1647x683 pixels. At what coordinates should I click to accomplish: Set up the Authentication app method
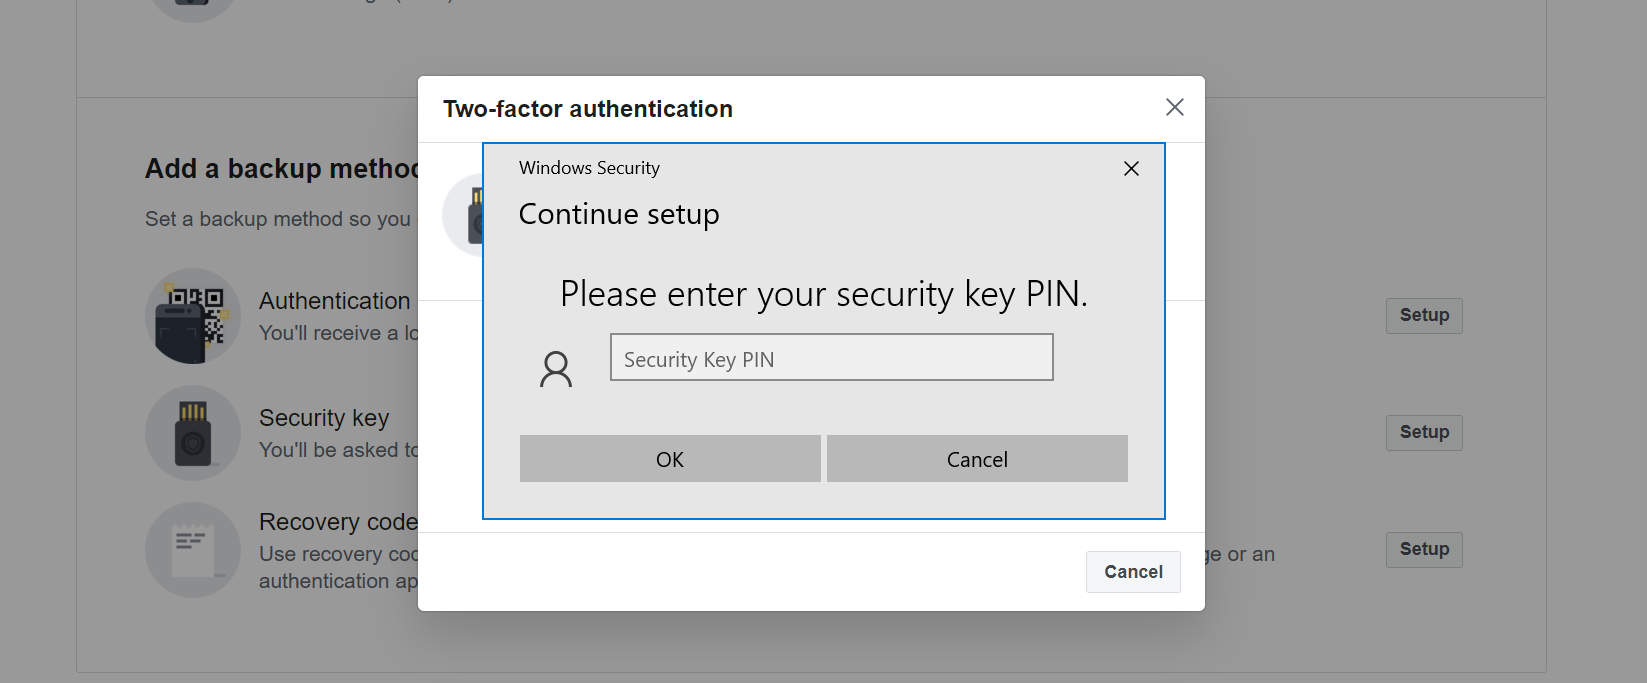(x=1424, y=315)
